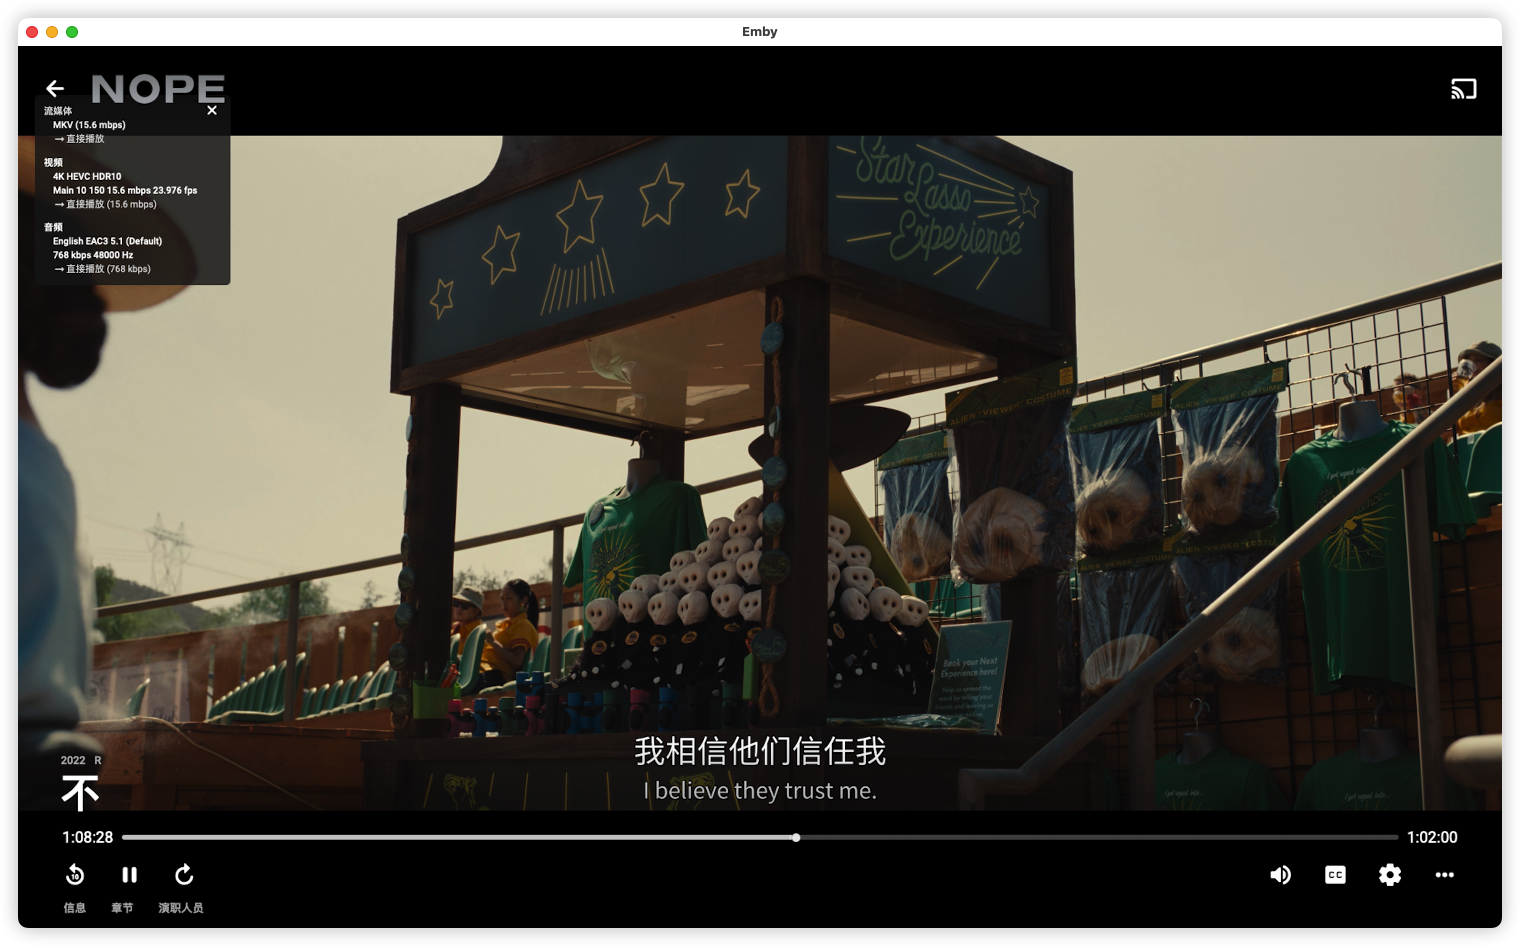Click the 2022 year label

point(73,760)
